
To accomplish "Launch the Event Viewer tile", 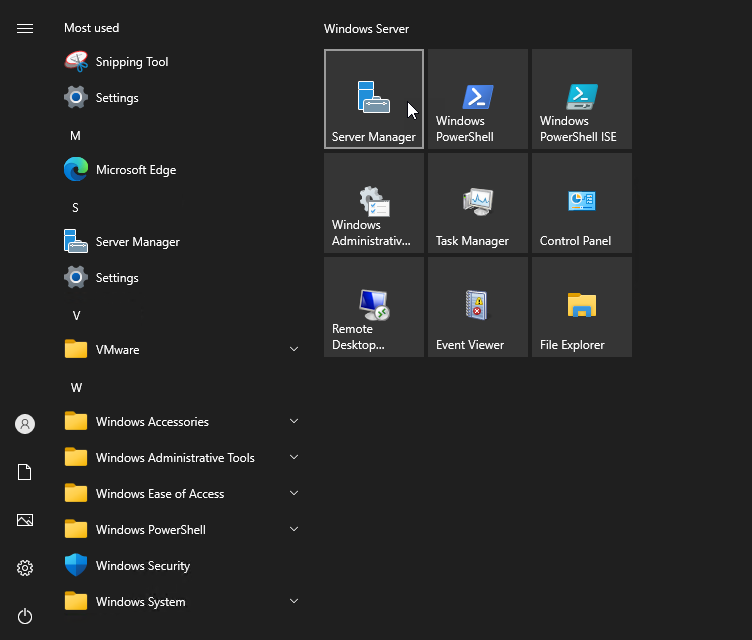I will point(478,307).
